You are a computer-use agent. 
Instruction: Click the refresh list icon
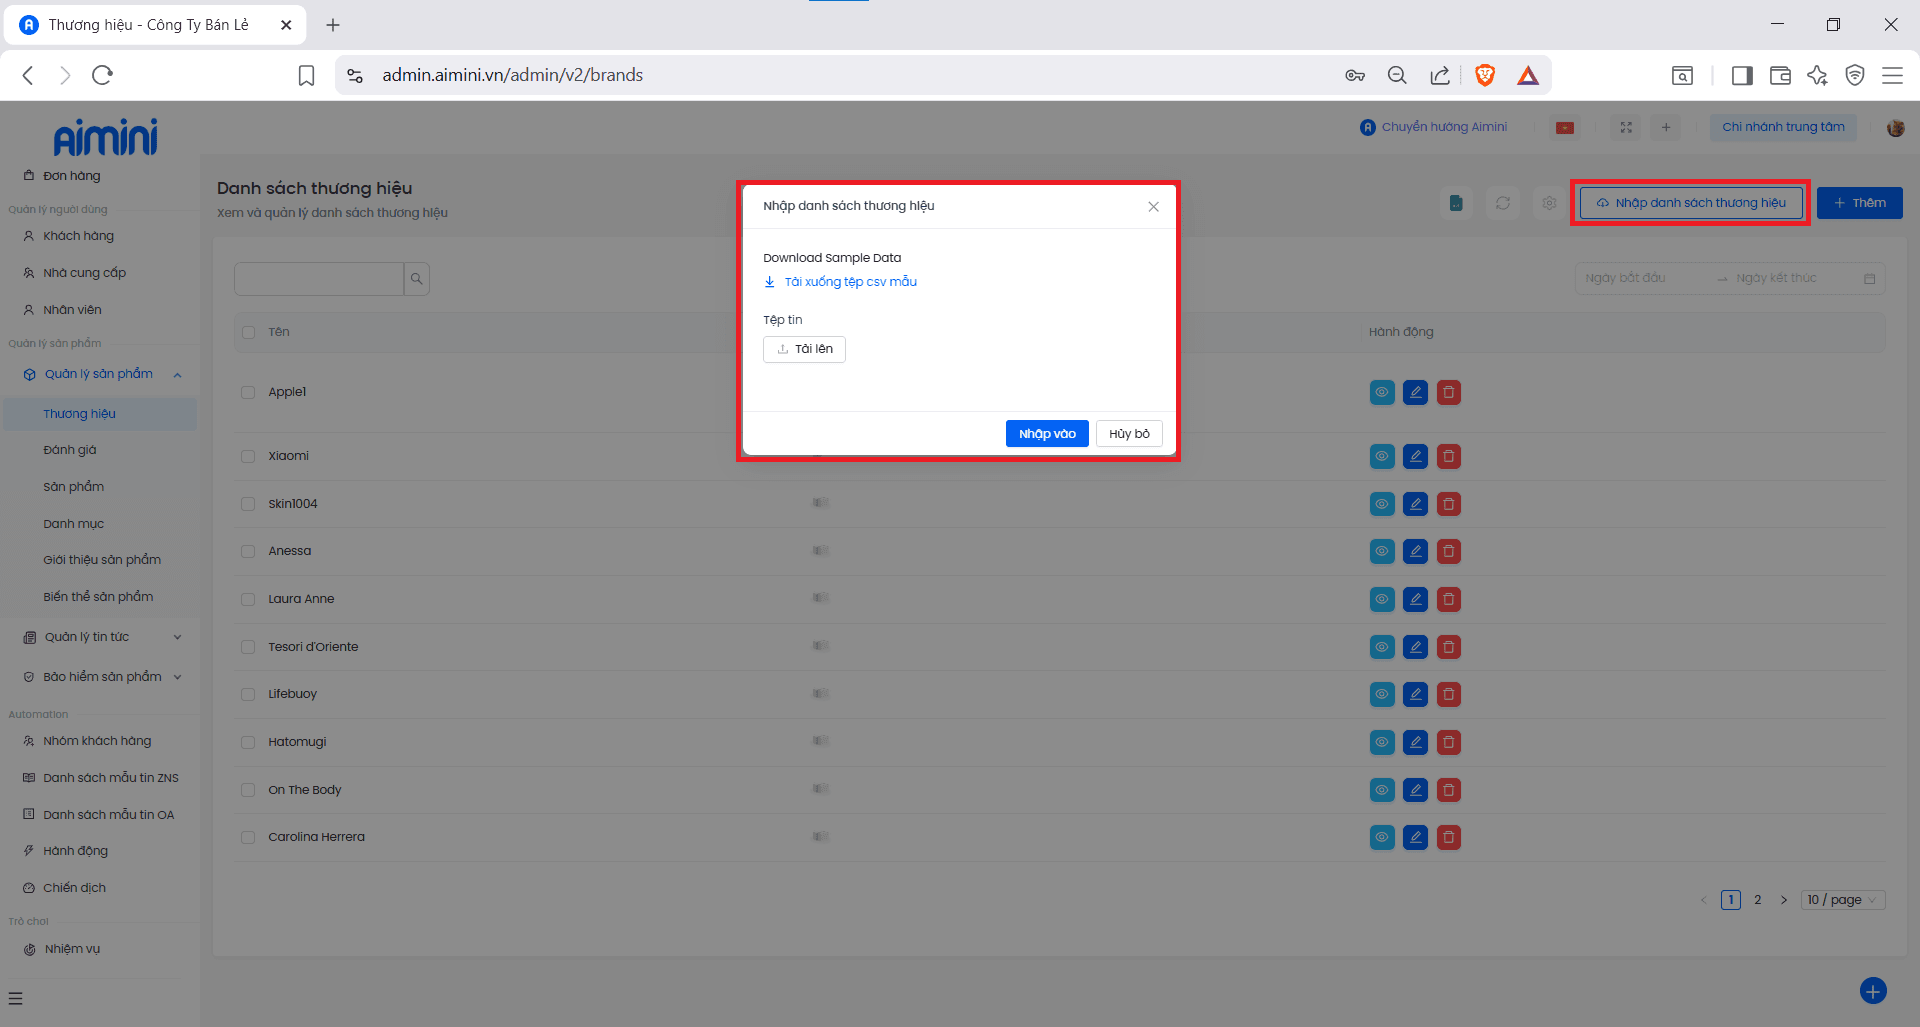(1502, 204)
